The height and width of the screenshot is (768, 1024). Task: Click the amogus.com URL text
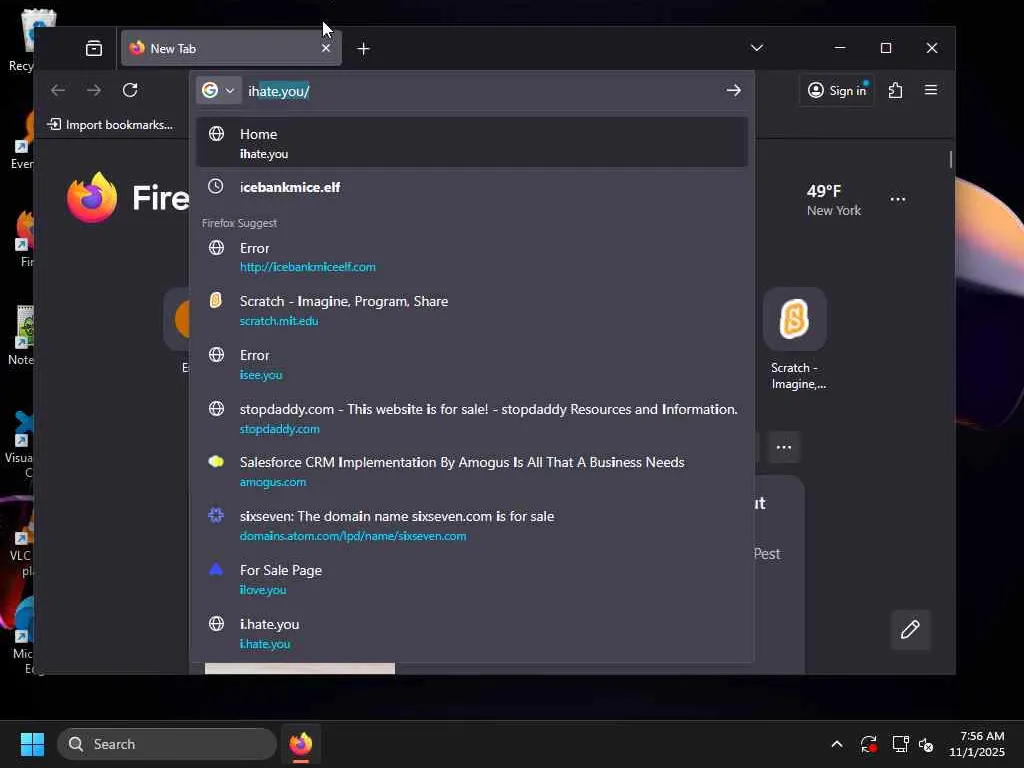pos(273,482)
